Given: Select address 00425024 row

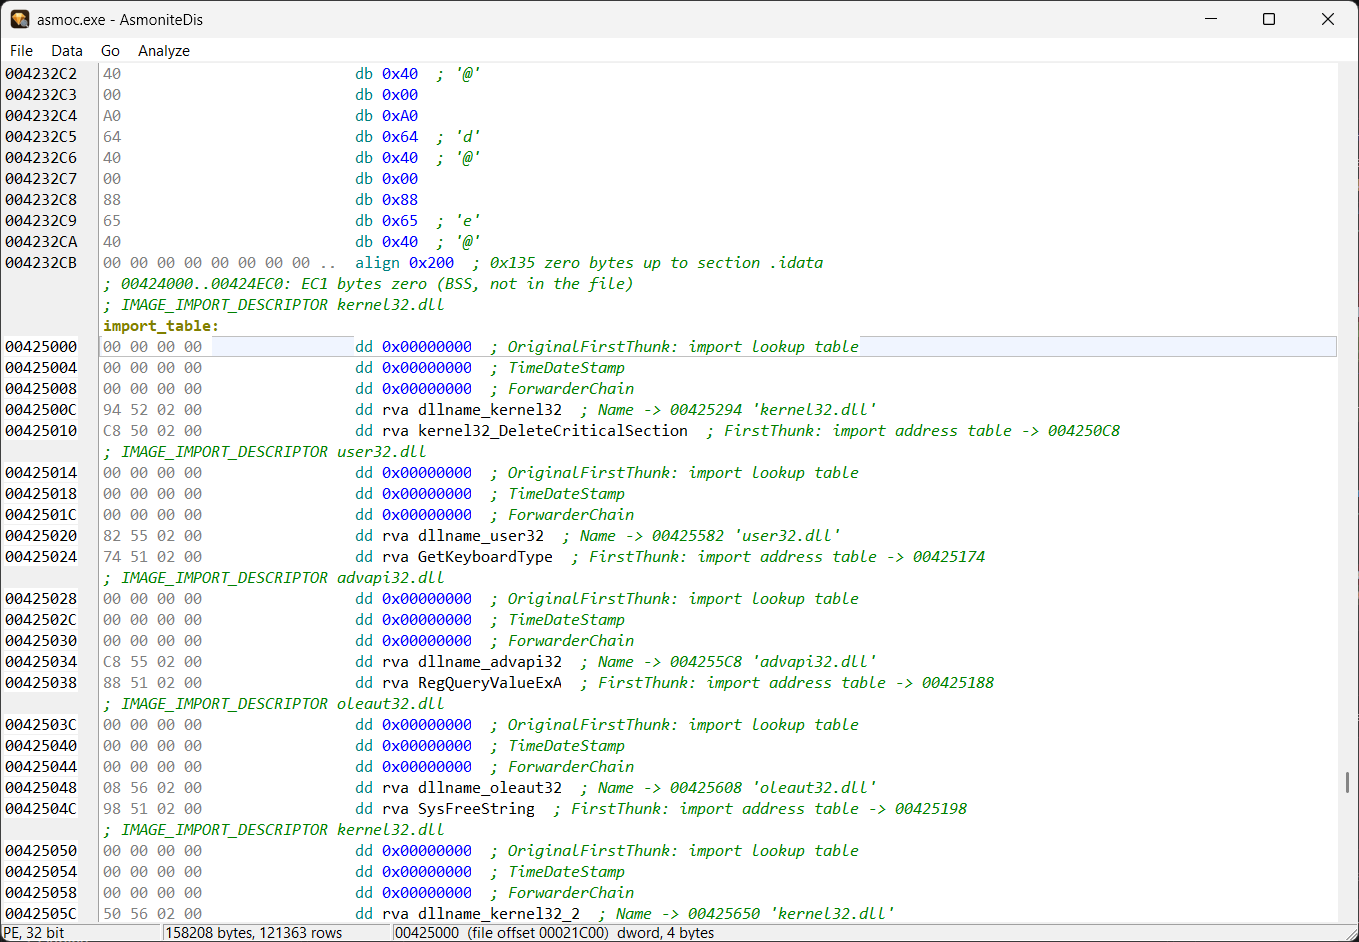Looking at the screenshot, I should click(x=668, y=557).
